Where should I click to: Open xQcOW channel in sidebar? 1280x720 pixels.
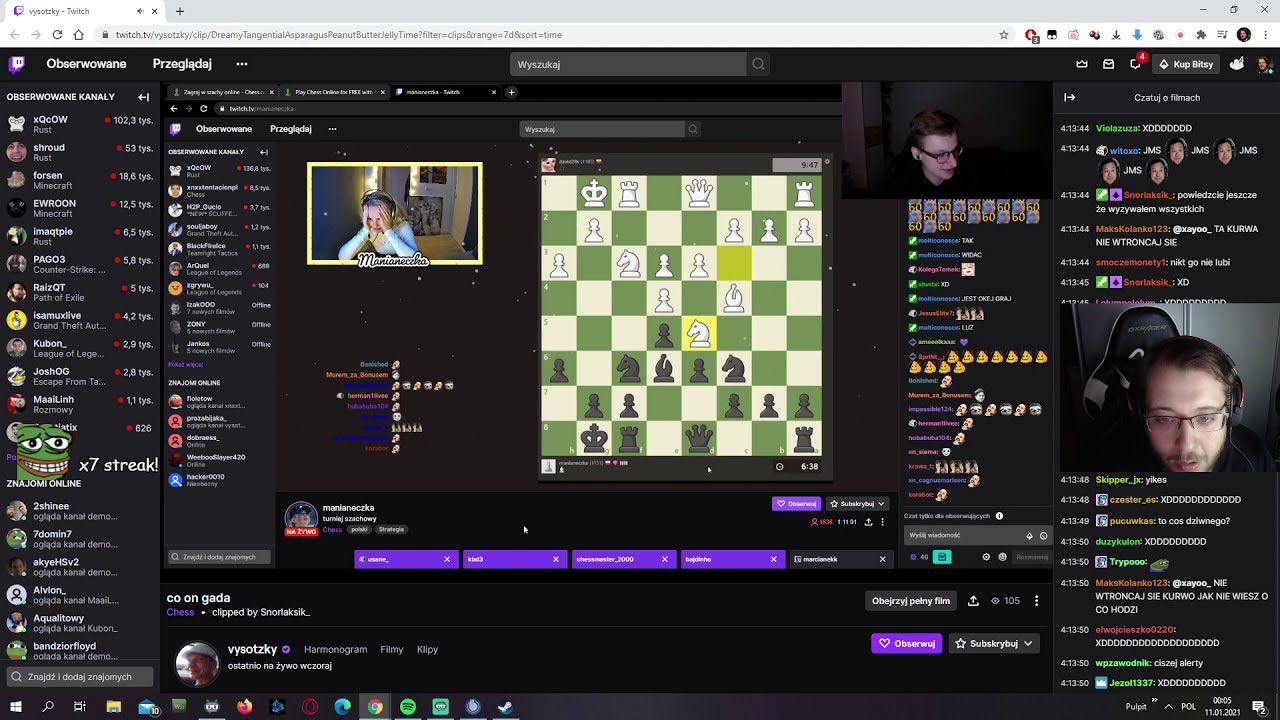[x=80, y=124]
